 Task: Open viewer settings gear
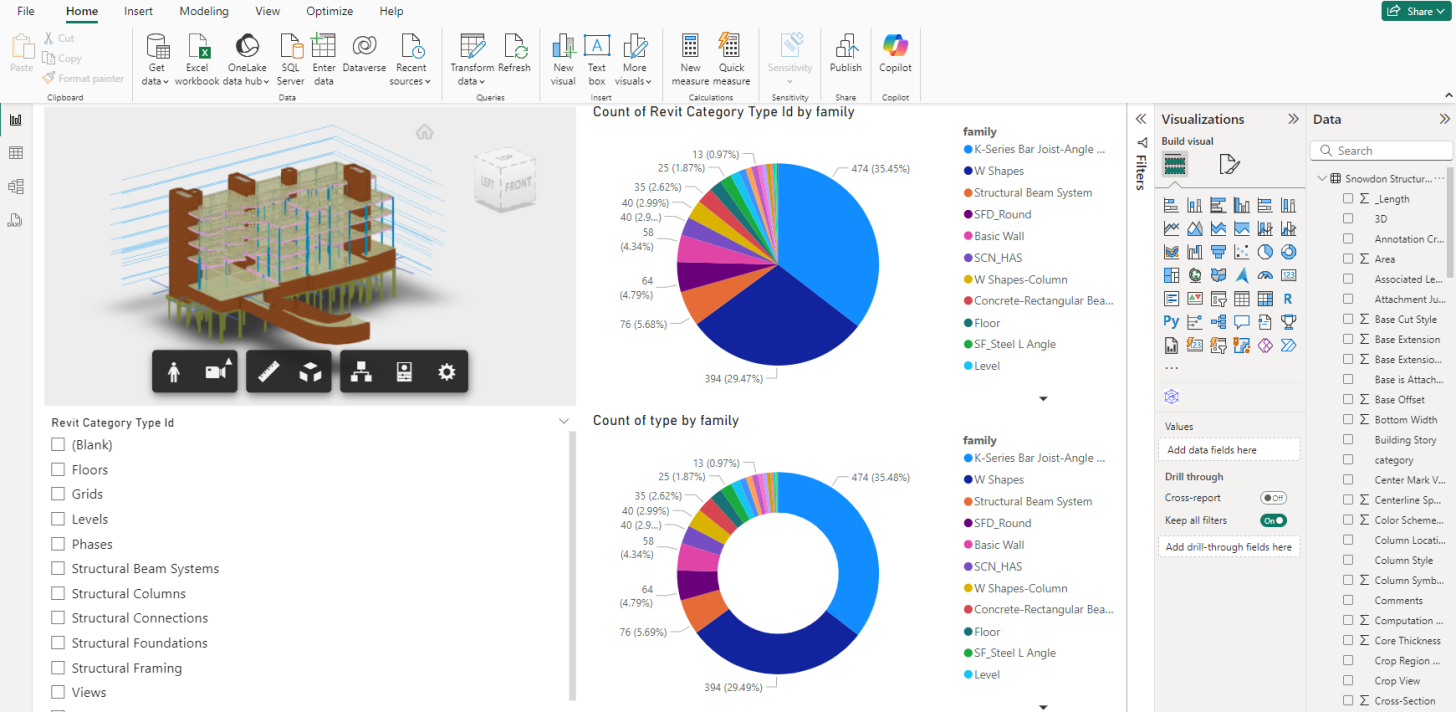446,372
